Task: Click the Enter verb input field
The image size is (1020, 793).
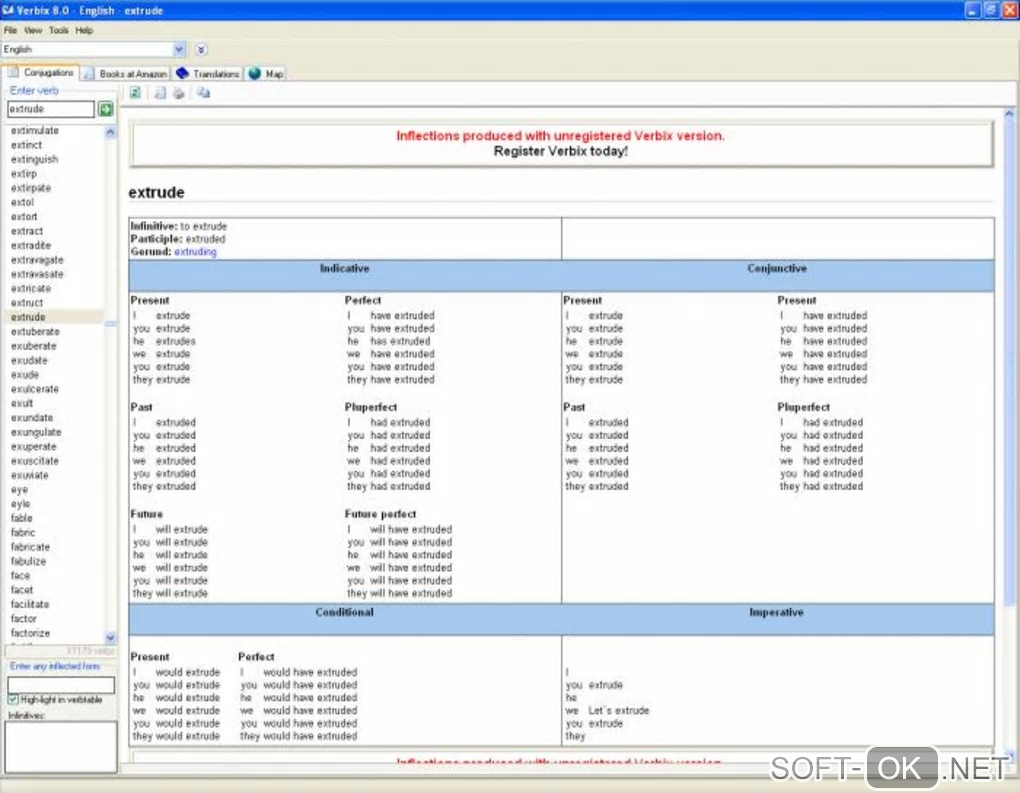Action: click(x=51, y=109)
